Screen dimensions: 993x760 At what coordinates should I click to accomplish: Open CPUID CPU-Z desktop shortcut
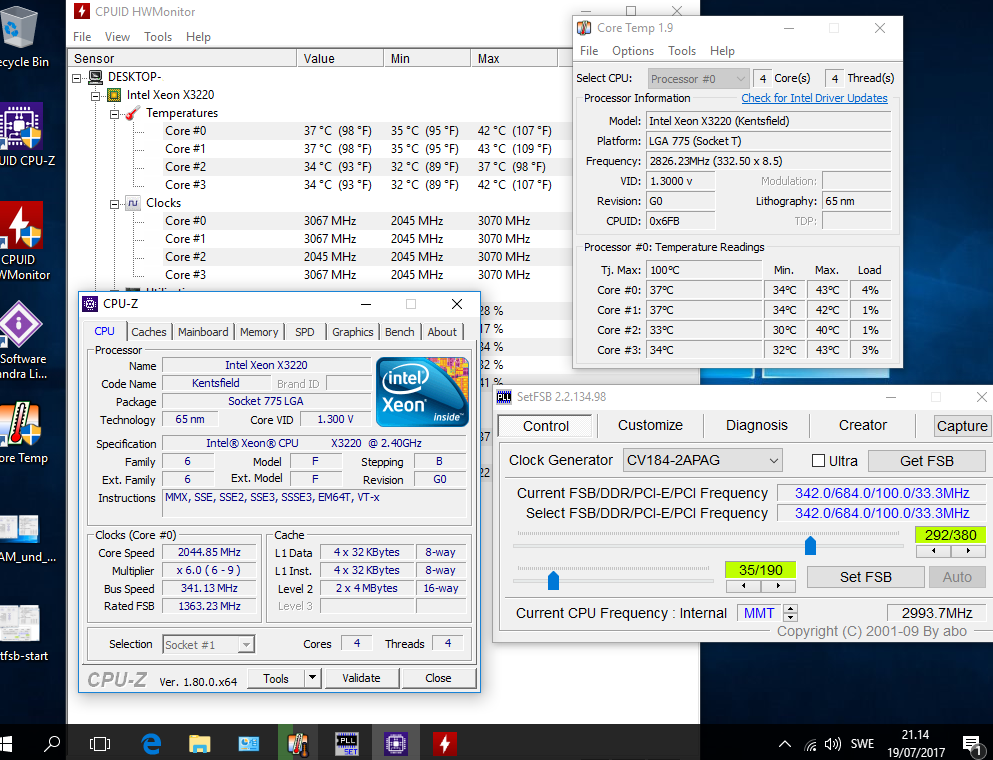coord(25,134)
